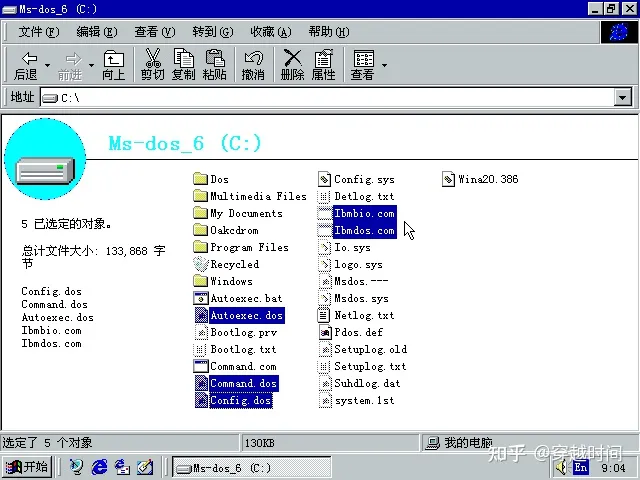Select the Oakcdrom folder
The image size is (640, 480).
click(226, 231)
